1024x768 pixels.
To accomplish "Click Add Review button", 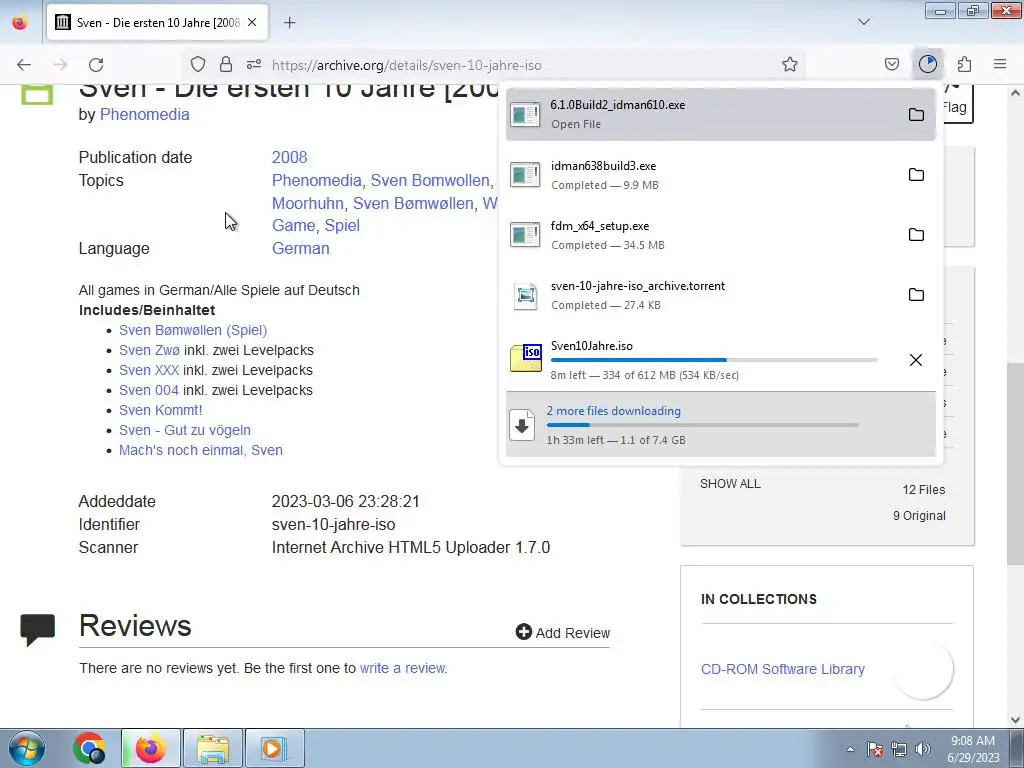I will (x=562, y=632).
